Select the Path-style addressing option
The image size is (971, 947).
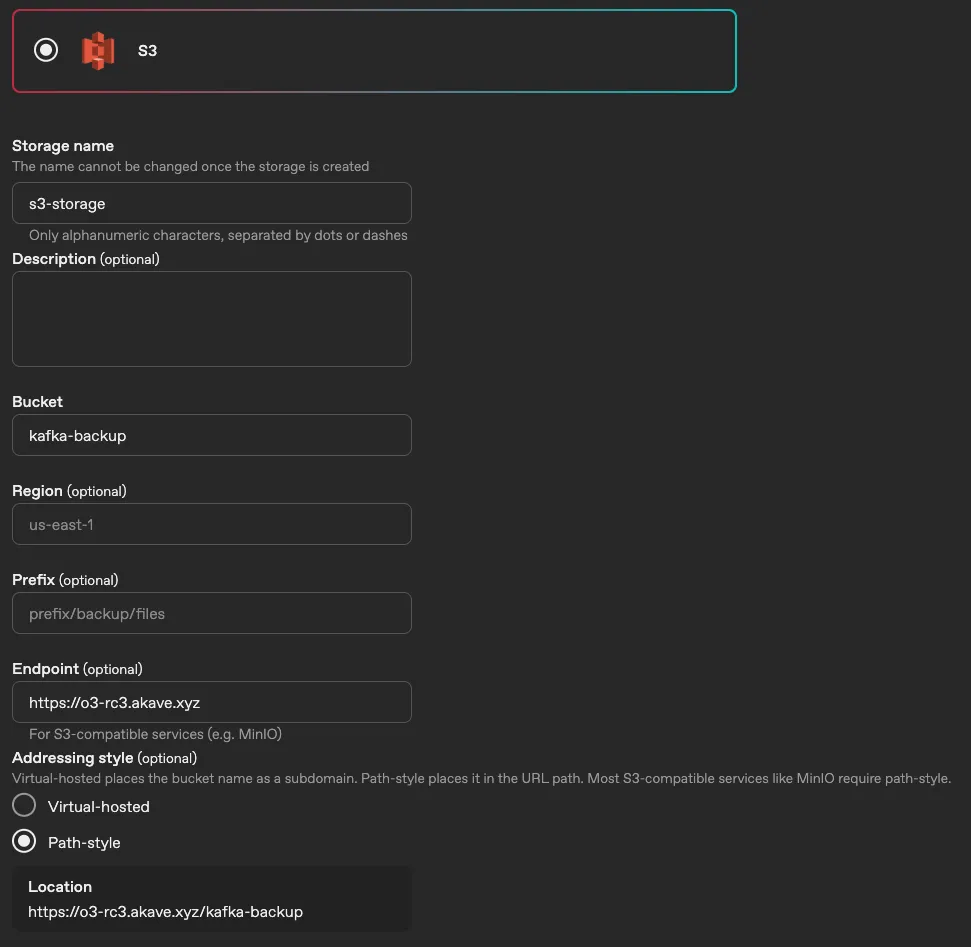(x=23, y=841)
